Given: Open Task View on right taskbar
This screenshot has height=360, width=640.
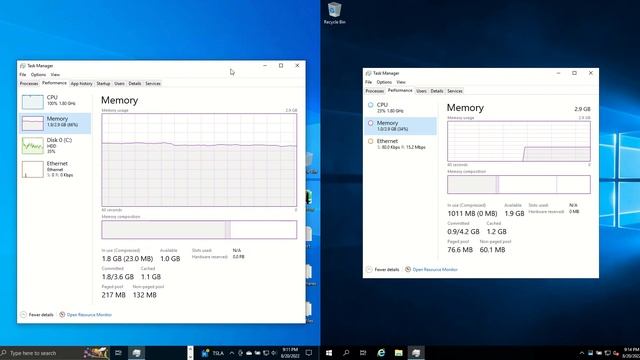Looking at the screenshot, I should (363, 353).
